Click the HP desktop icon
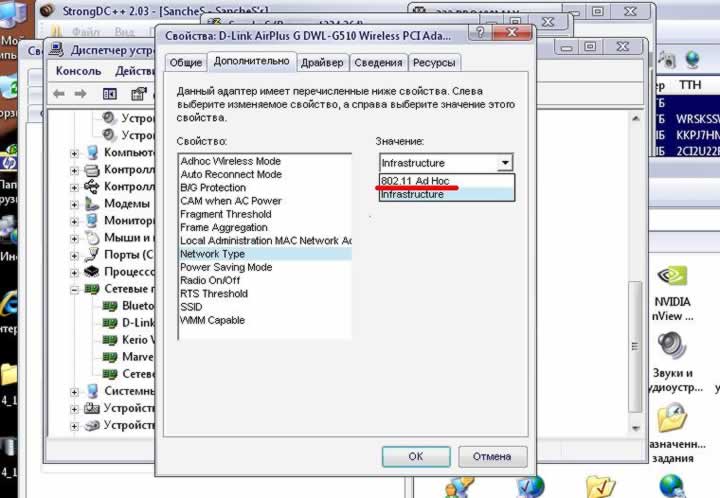The width and height of the screenshot is (720, 498). pos(8,160)
